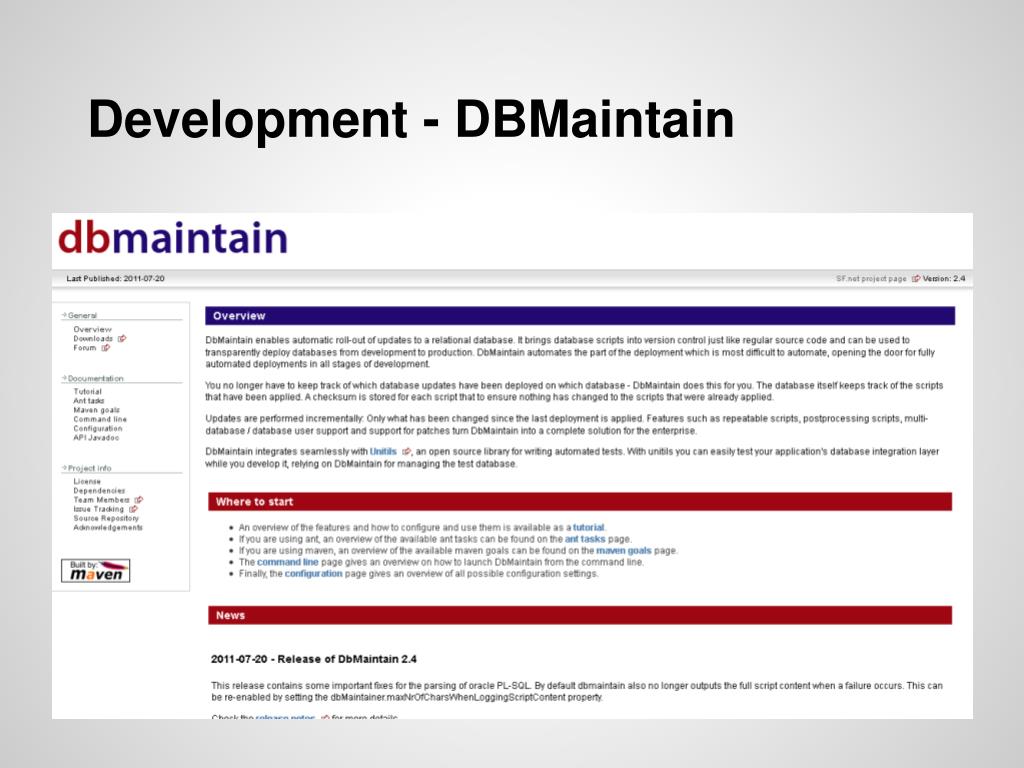Click the Documentation sidebar section heading
Viewport: 1024px width, 768px height.
[x=95, y=378]
